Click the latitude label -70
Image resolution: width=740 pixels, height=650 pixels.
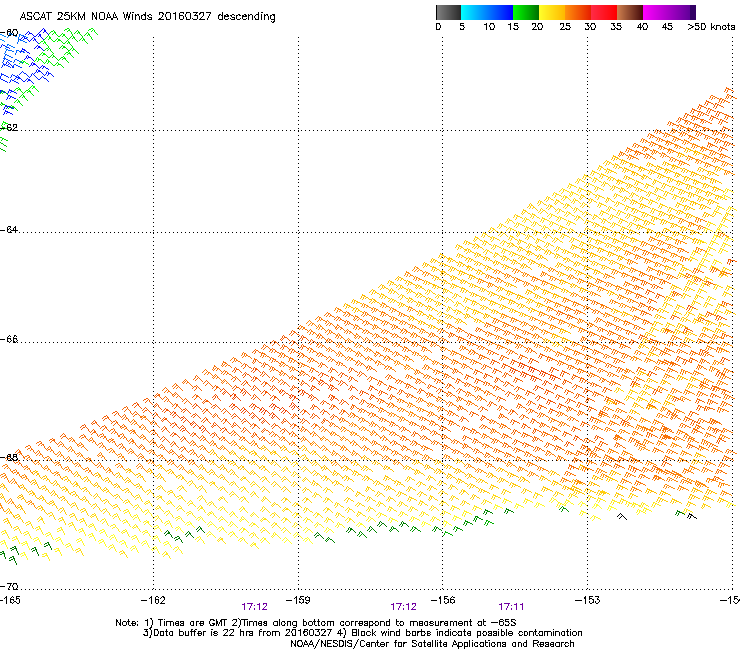(x=9, y=587)
